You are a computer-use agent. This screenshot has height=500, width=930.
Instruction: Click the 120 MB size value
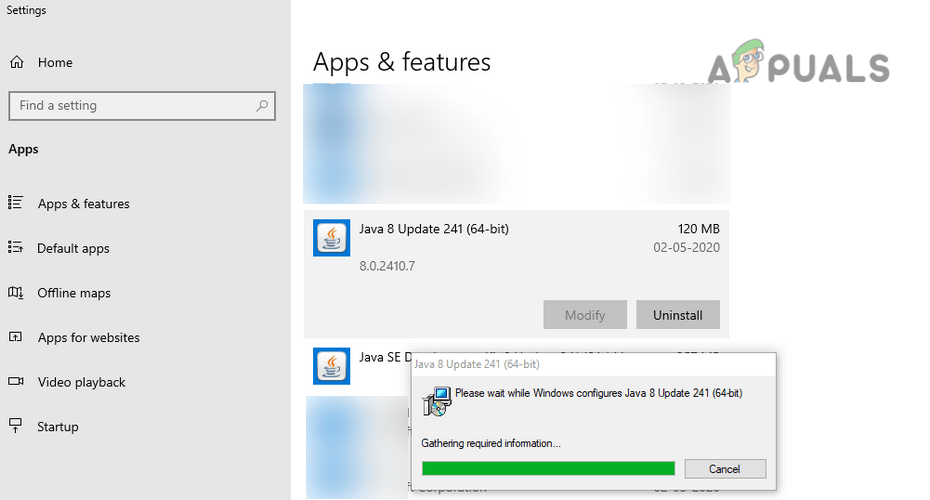click(698, 229)
